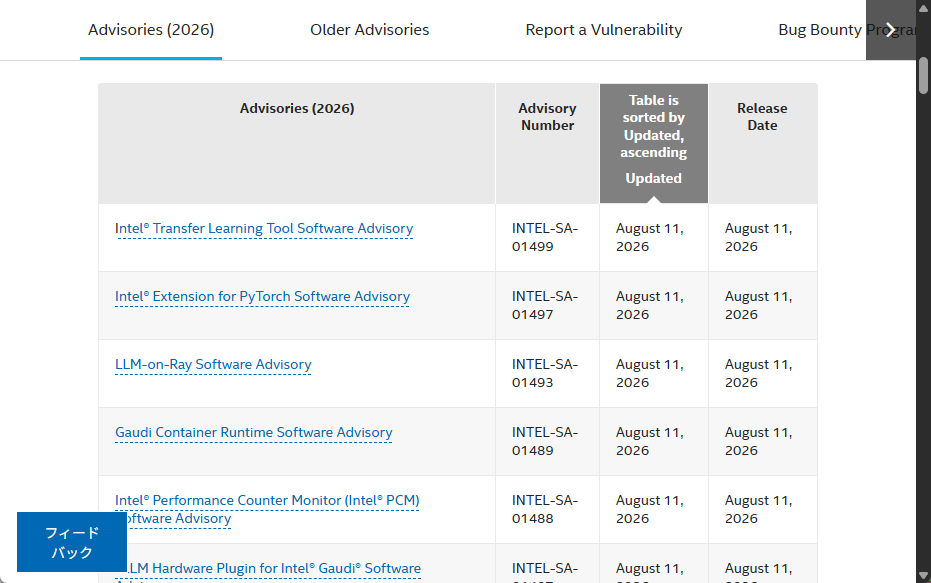This screenshot has height=583, width=931.
Task: Click the right chevron to scroll tabs
Action: point(890,30)
